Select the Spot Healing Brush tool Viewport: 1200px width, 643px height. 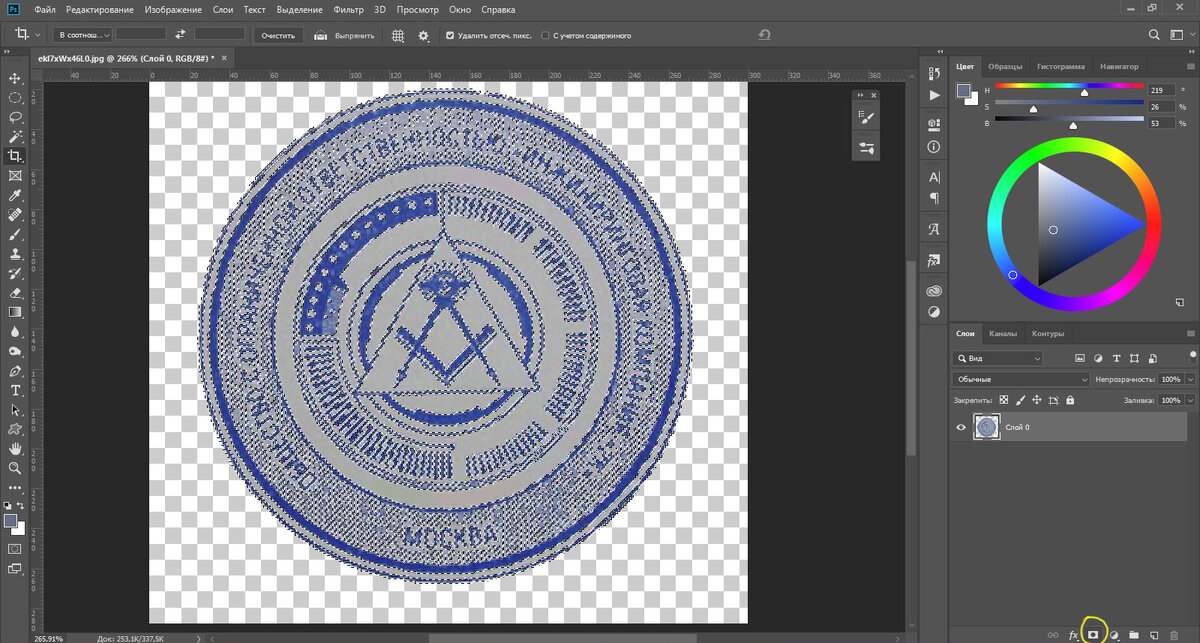pos(15,214)
